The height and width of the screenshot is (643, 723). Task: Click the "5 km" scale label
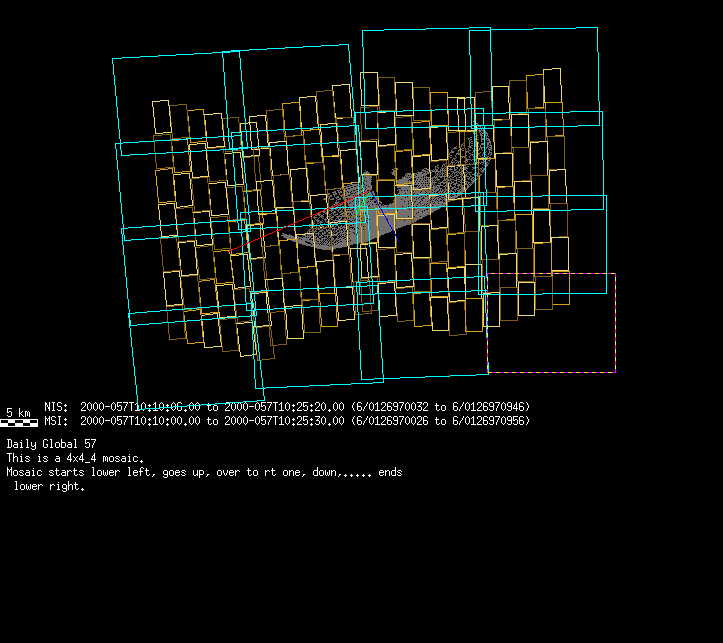click(18, 412)
